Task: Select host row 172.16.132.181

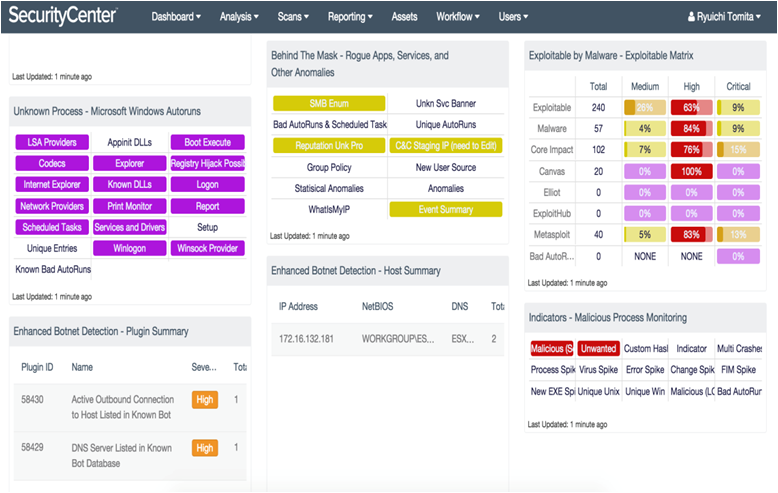Action: point(388,339)
